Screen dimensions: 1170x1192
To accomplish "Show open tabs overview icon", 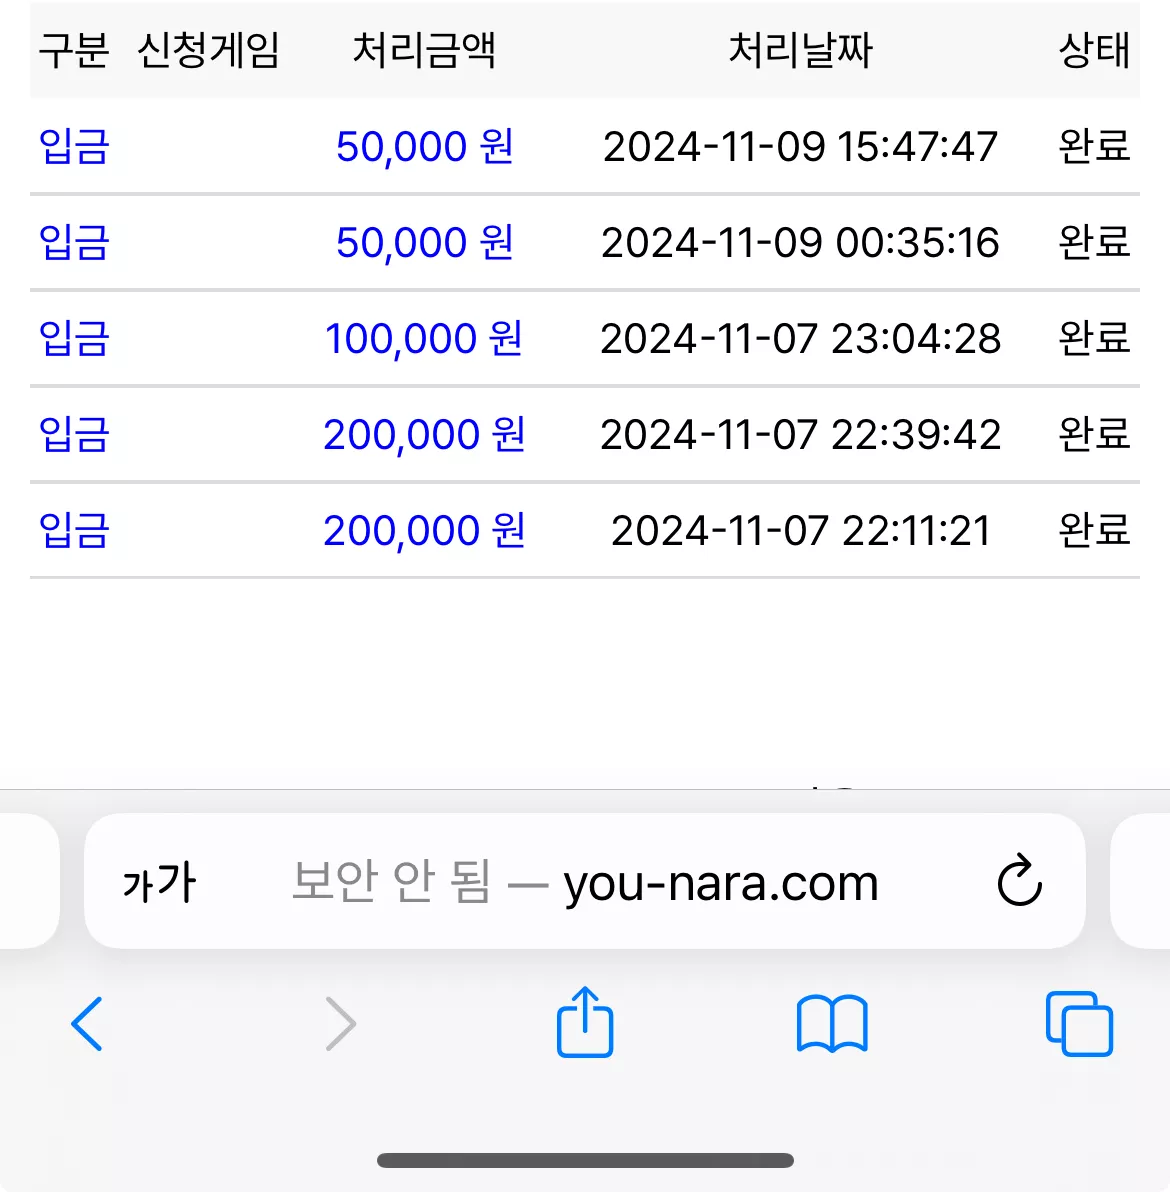I will 1079,1023.
